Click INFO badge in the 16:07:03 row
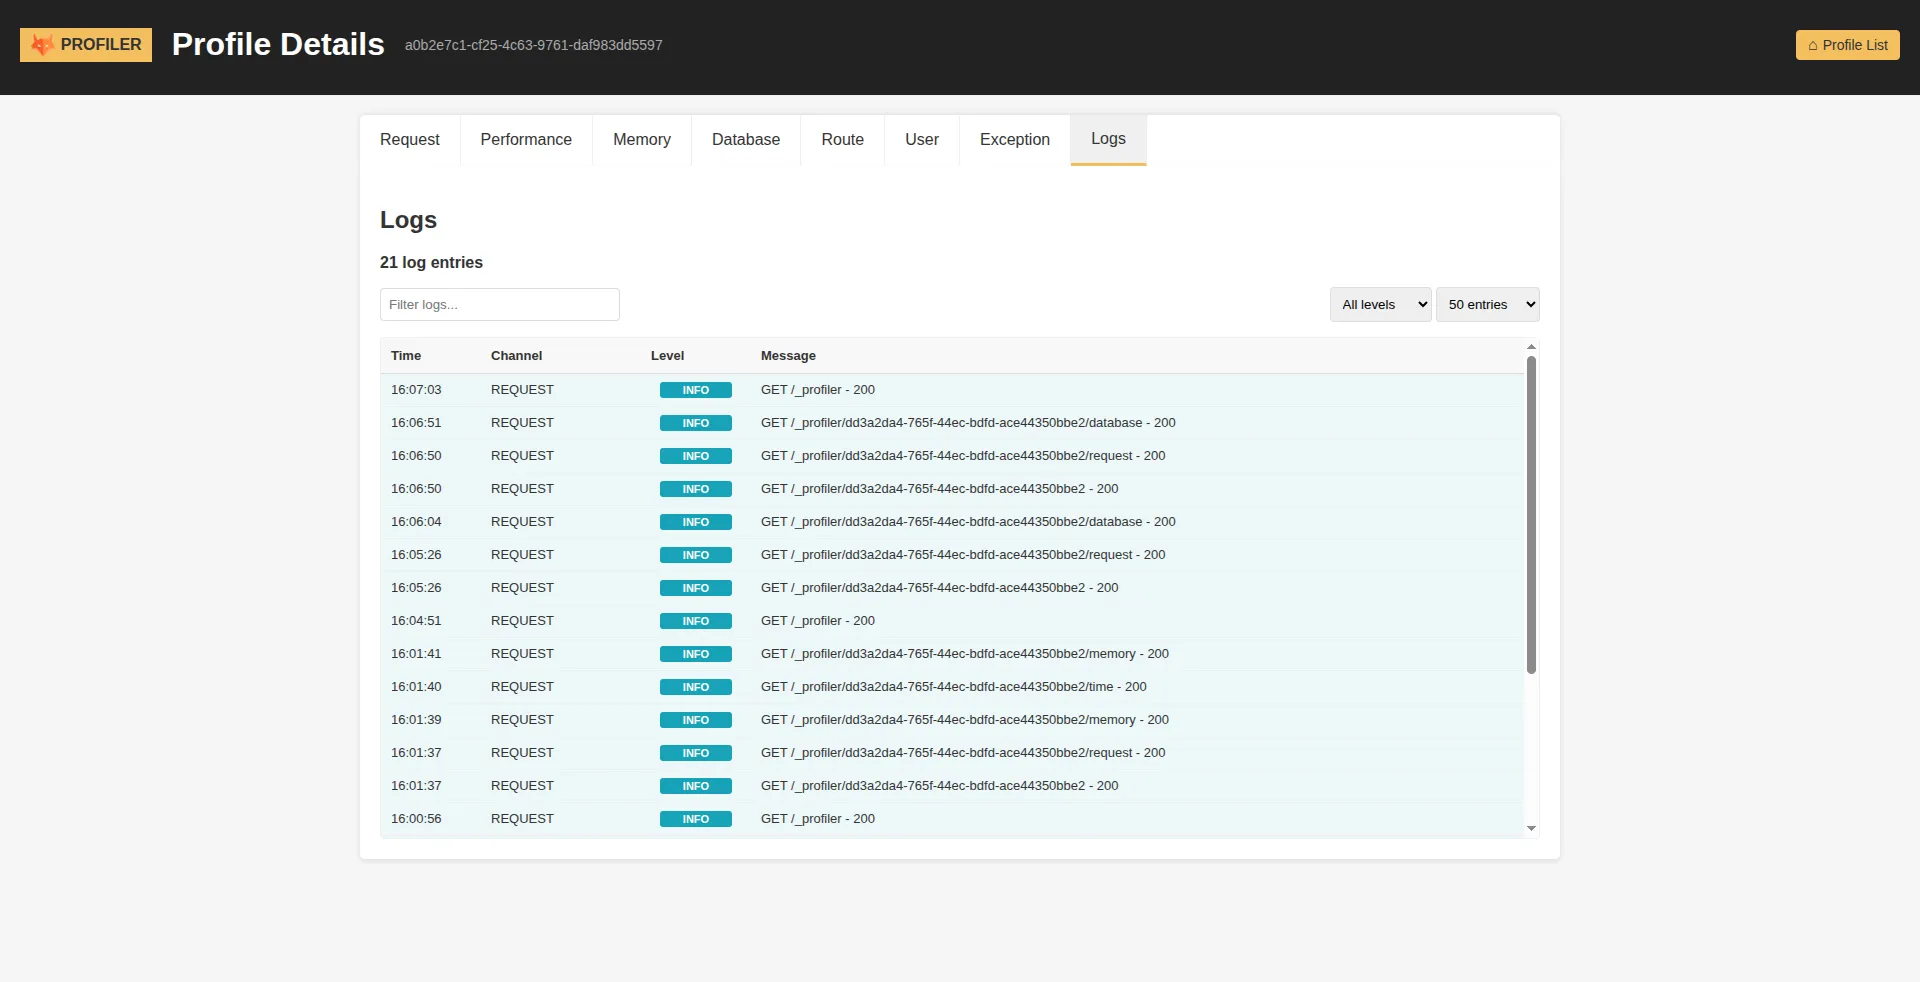This screenshot has height=982, width=1920. 696,390
